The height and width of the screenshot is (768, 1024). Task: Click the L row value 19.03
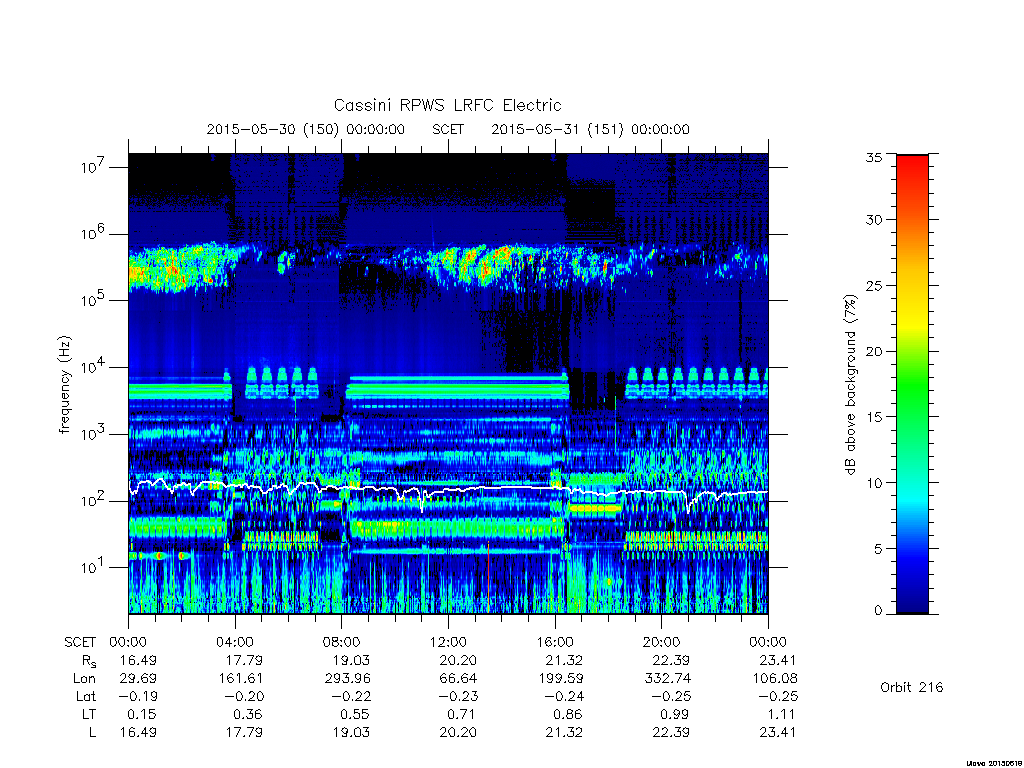[x=351, y=732]
